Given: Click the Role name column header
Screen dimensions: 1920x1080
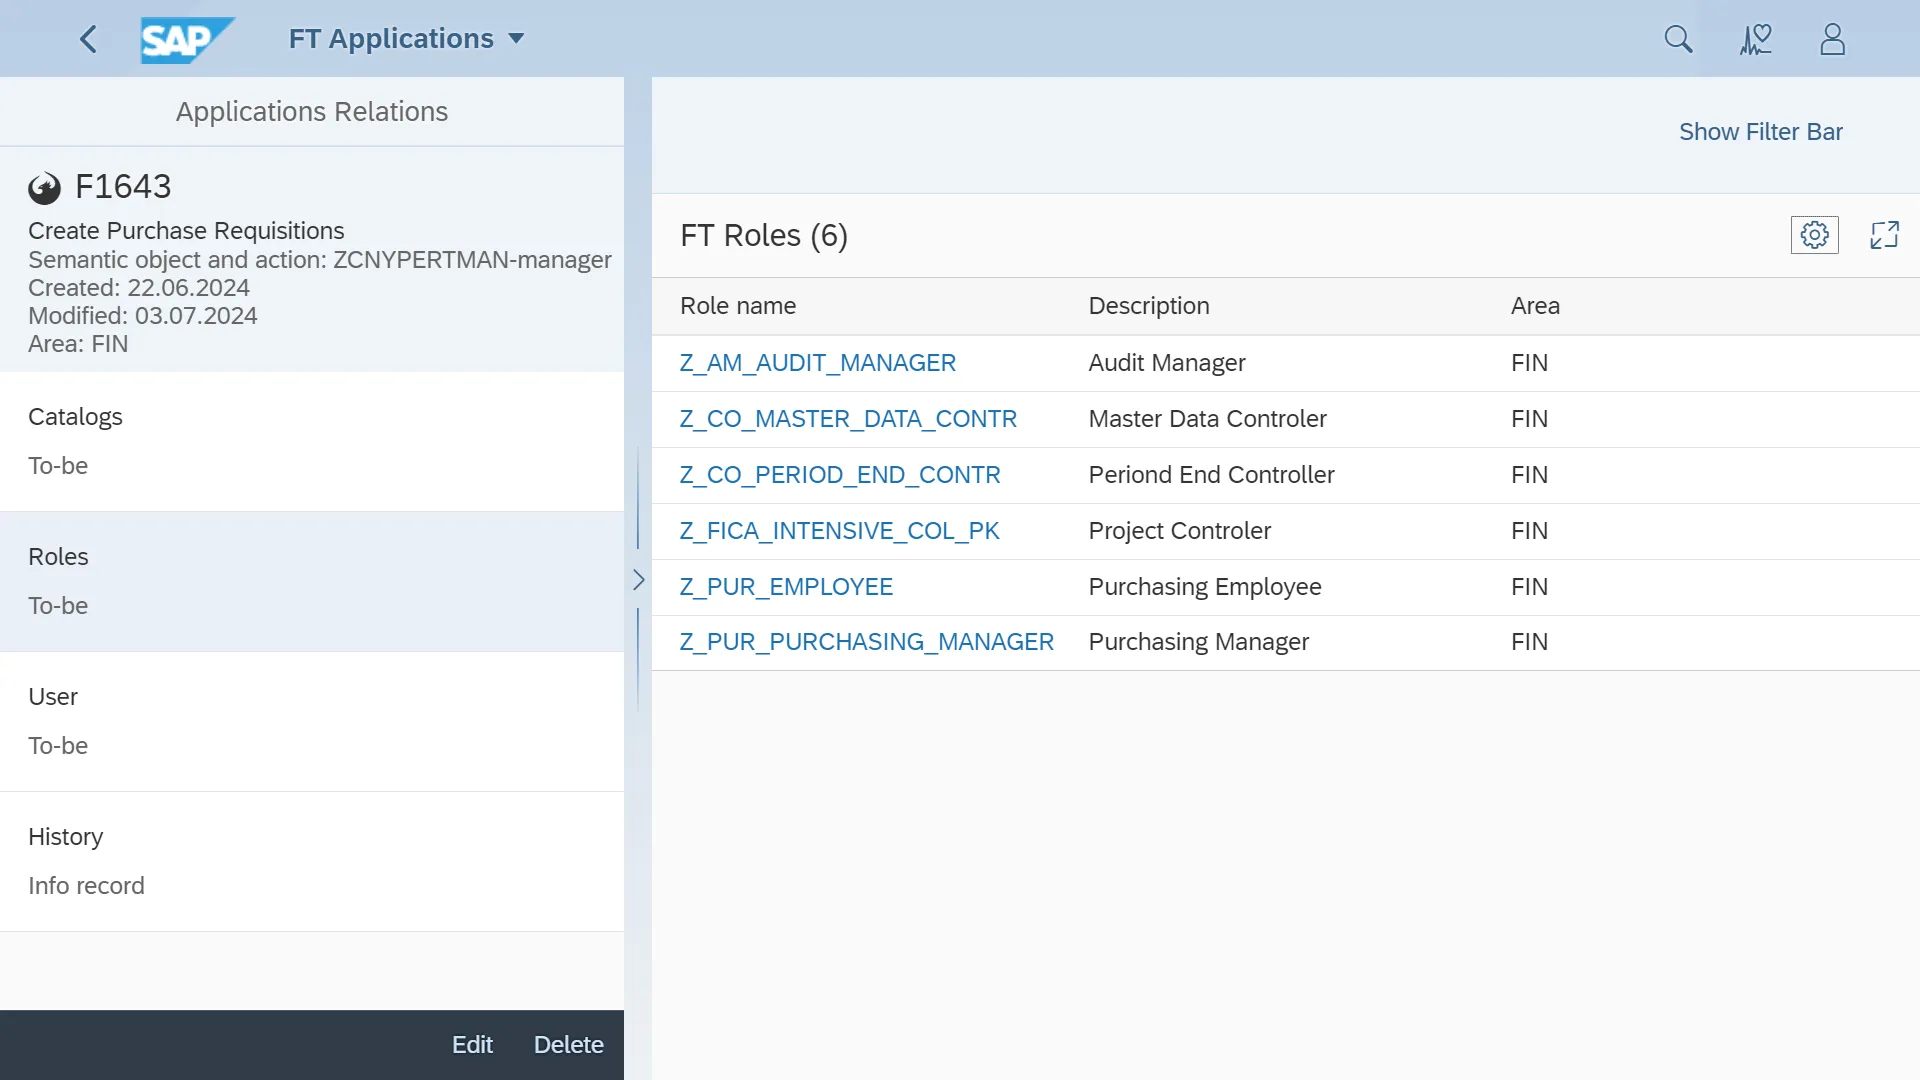Looking at the screenshot, I should 738,306.
